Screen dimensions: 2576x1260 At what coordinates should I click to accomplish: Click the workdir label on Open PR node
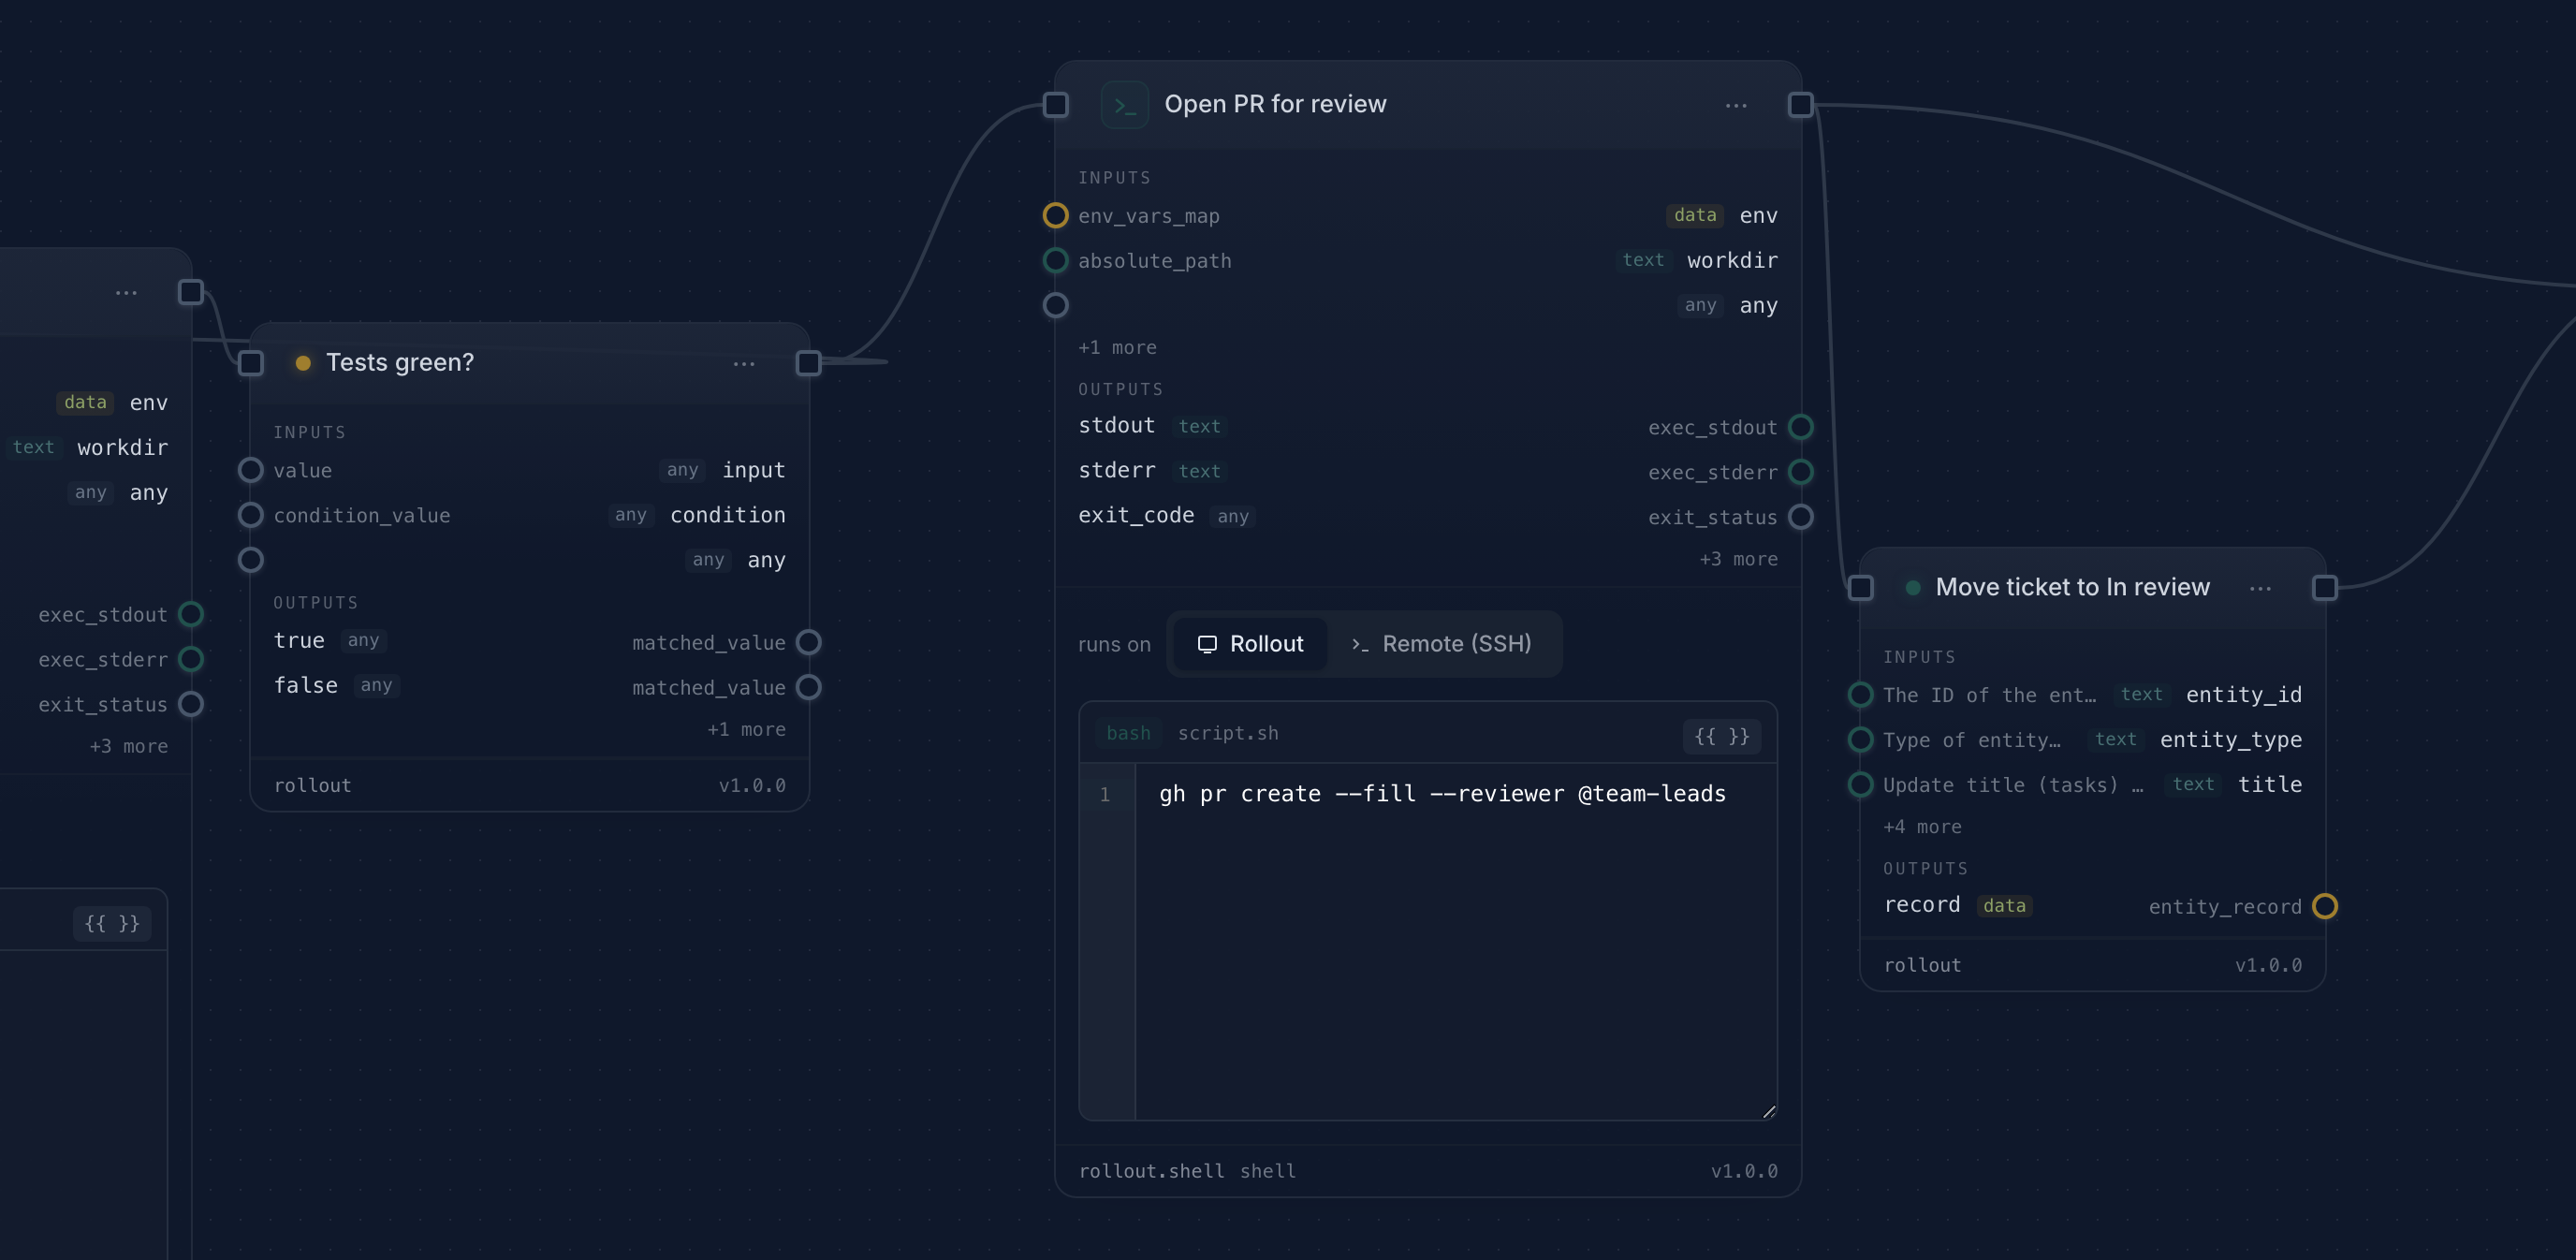click(x=1732, y=260)
